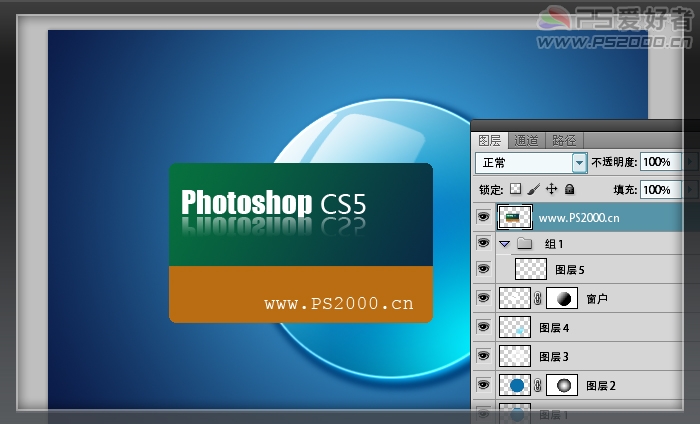Select the 图层 5 thumbnail
Viewport: 700px width, 424px height.
tap(531, 269)
